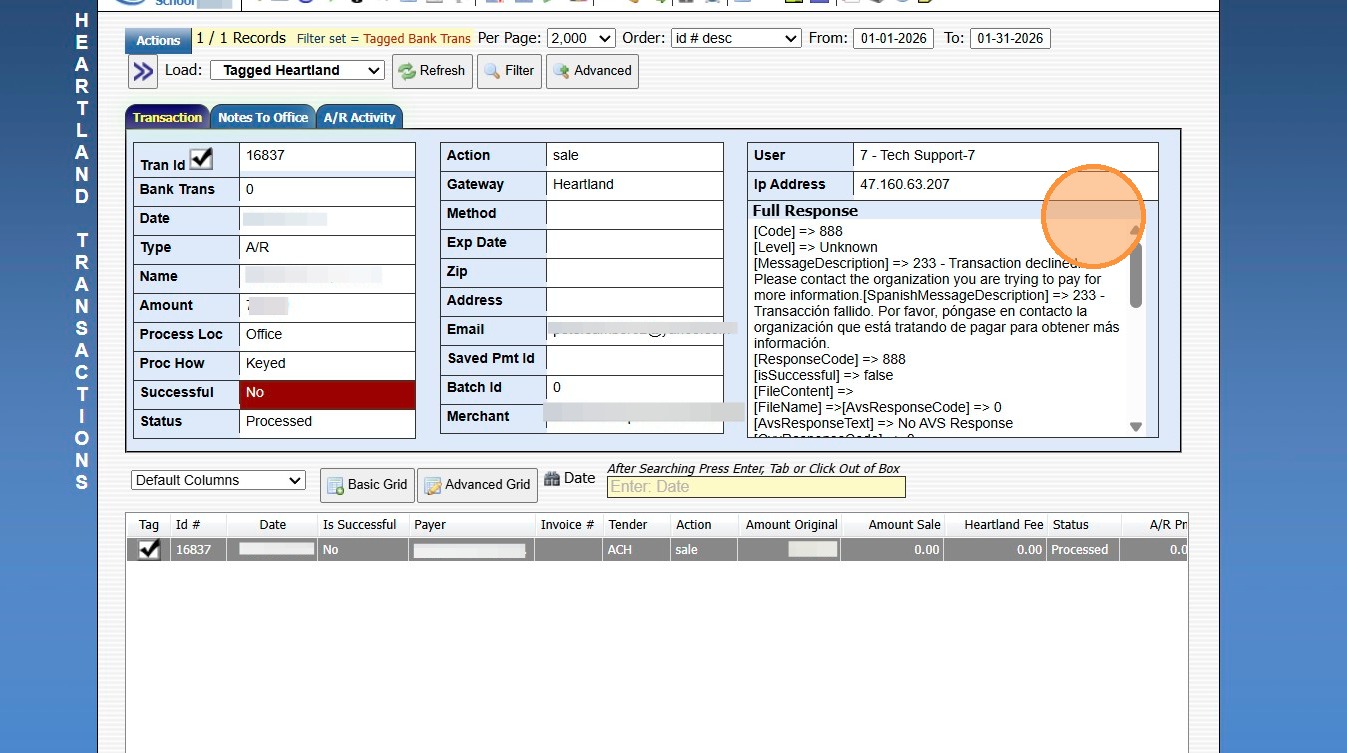Toggle the Tran Id tag checkbox
The height and width of the screenshot is (753, 1347).
point(201,158)
